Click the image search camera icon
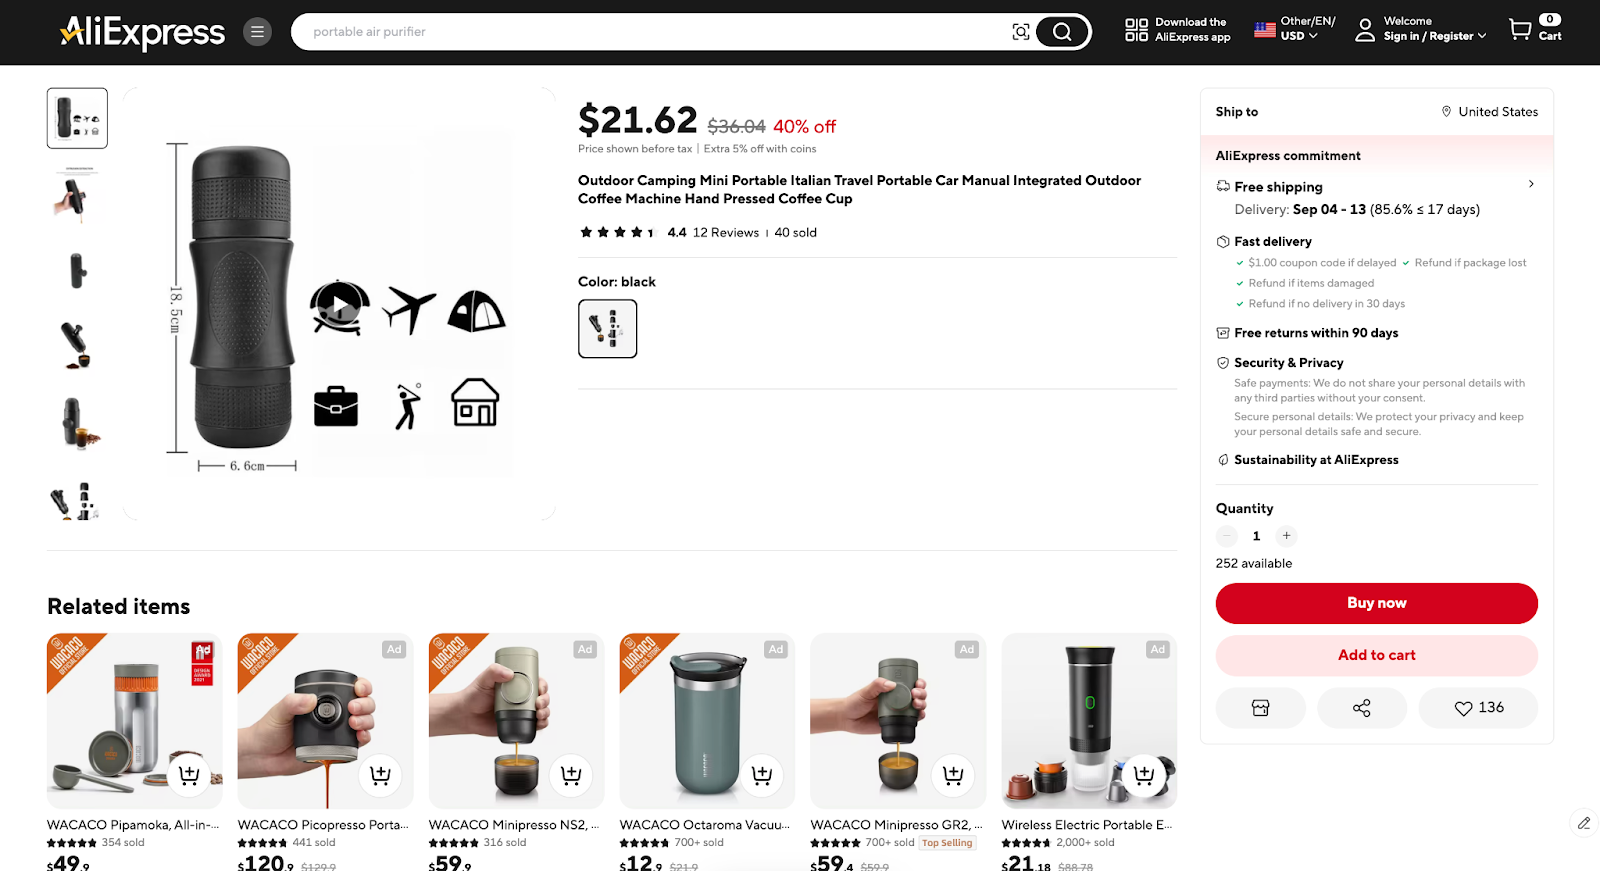The image size is (1600, 871). tap(1021, 31)
